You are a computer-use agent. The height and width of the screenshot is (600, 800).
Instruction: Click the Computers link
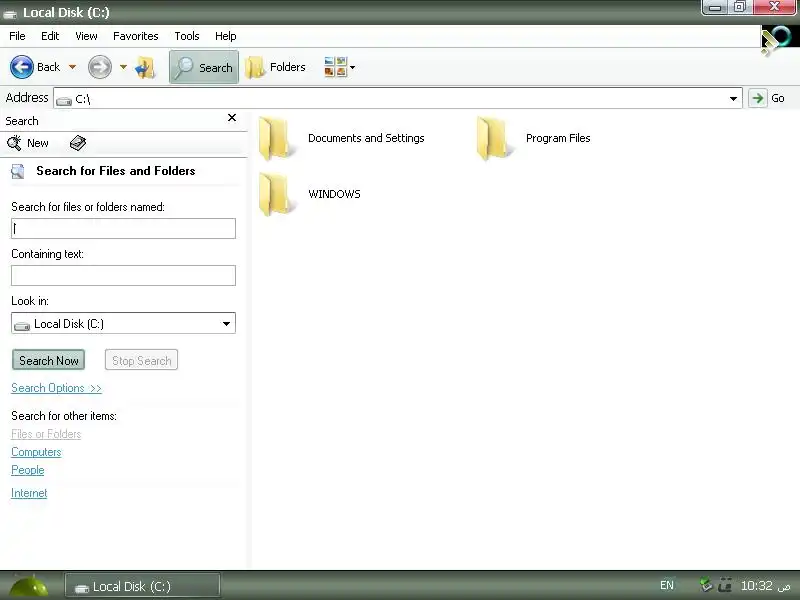point(36,452)
